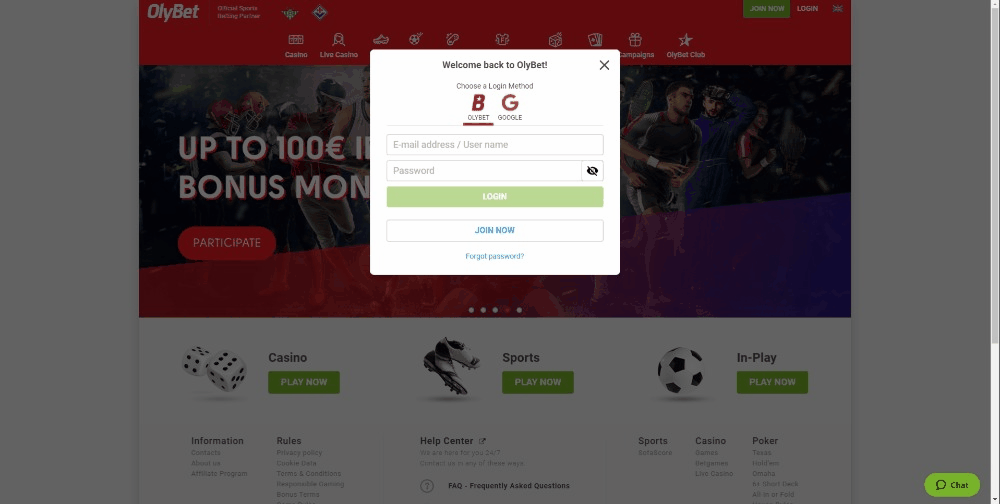1000x504 pixels.
Task: Select the Google login method icon
Action: tap(510, 102)
